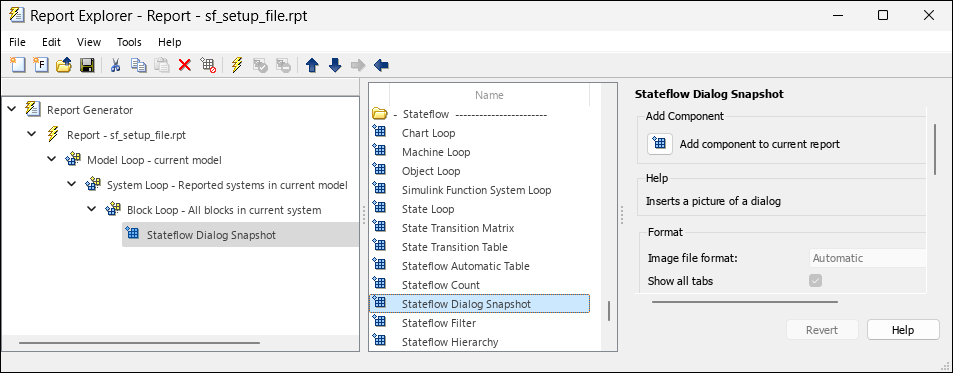Image resolution: width=953 pixels, height=373 pixels.
Task: Deactivate component using grid-with-stop icon
Action: click(x=208, y=65)
